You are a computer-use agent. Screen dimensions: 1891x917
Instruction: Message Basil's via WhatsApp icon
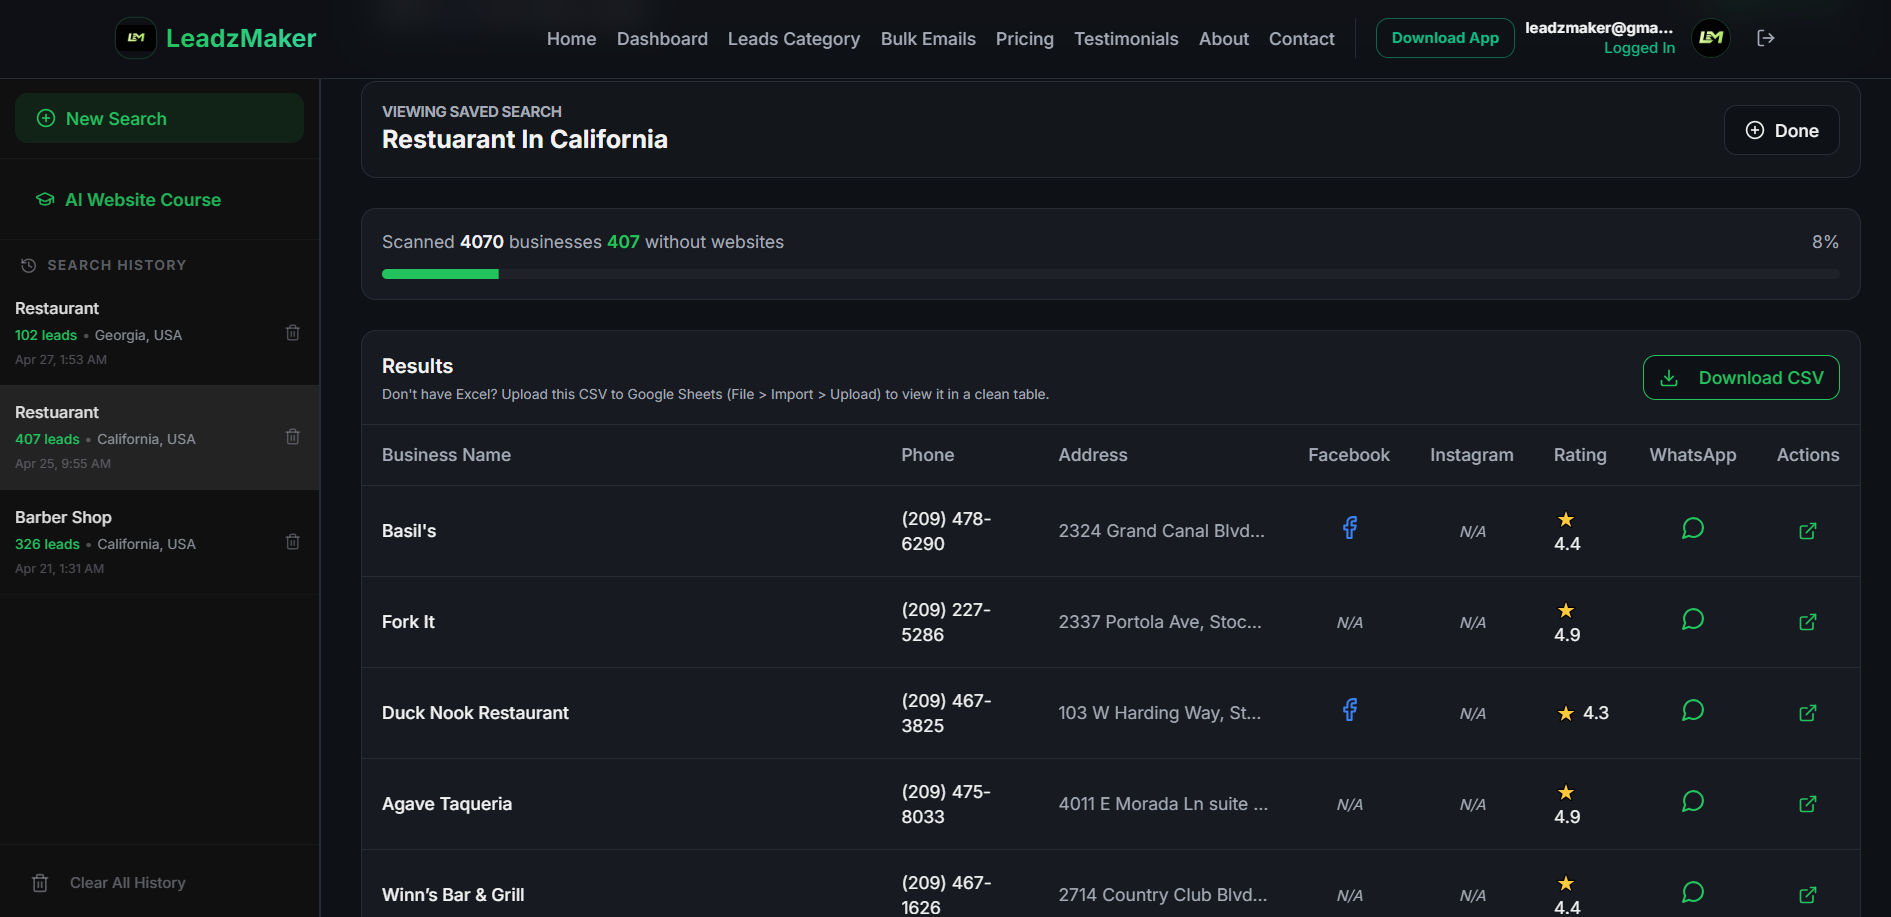[1693, 528]
